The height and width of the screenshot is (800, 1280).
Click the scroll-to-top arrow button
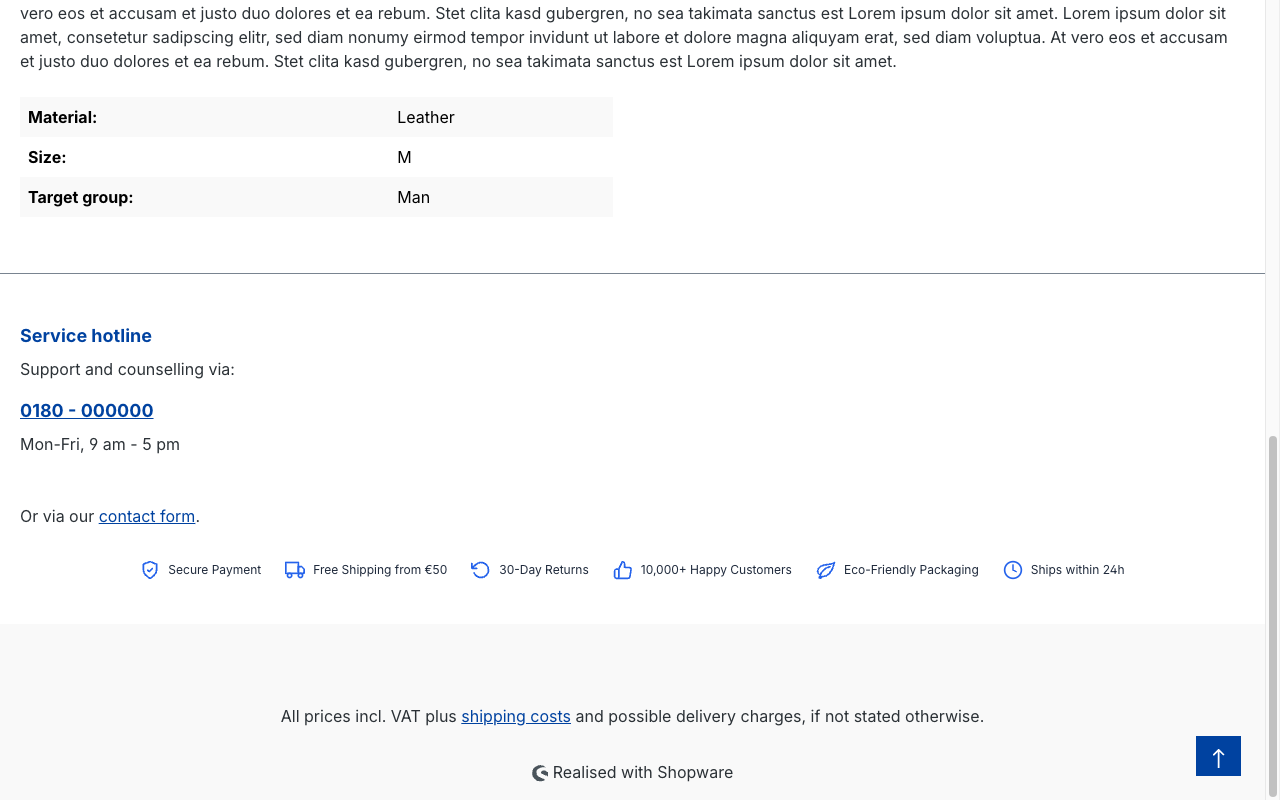tap(1218, 756)
